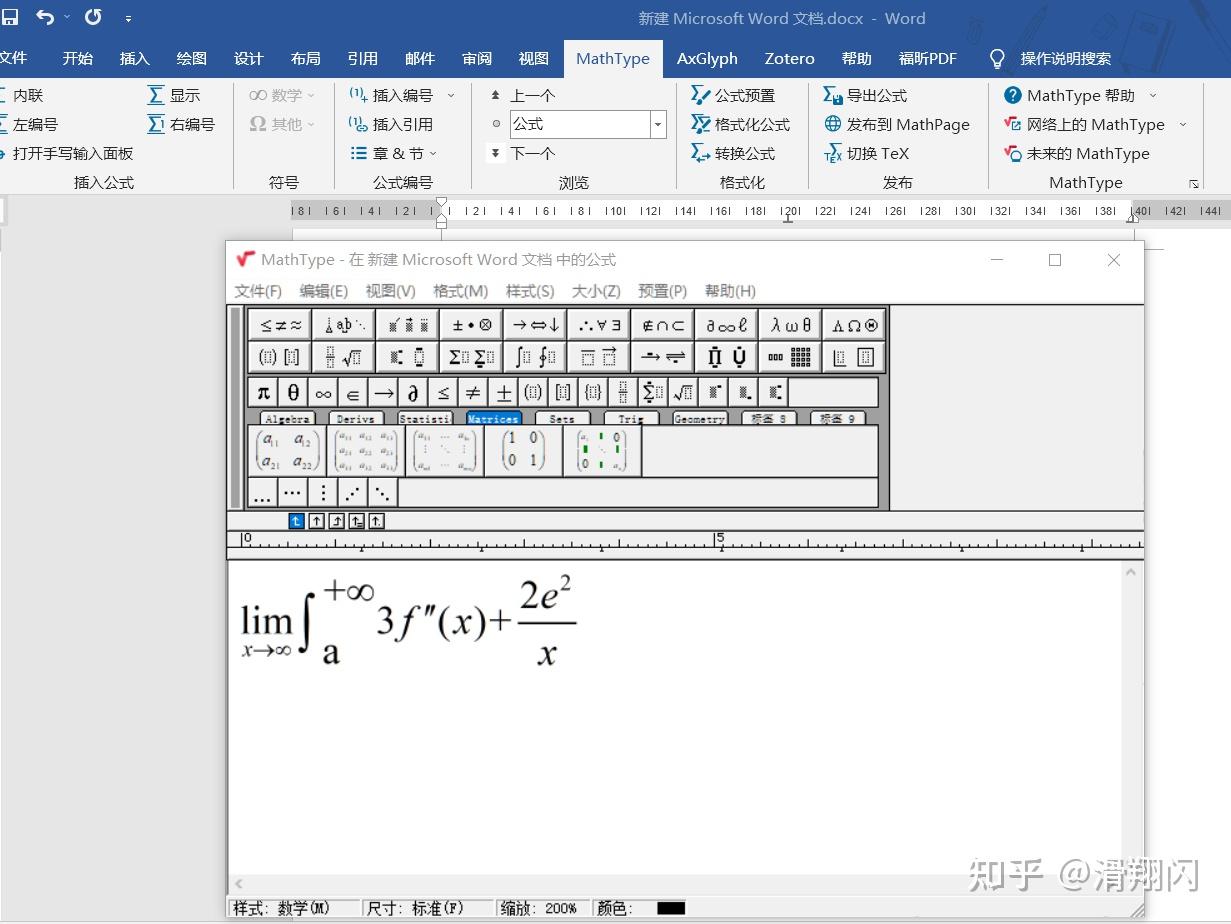Image resolution: width=1231 pixels, height=924 pixels.
Task: Insert the plus-minus symbol from small bar
Action: click(503, 392)
